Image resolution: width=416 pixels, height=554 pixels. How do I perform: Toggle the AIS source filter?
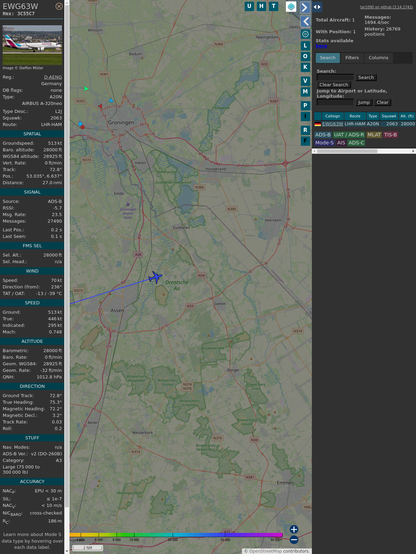(341, 143)
